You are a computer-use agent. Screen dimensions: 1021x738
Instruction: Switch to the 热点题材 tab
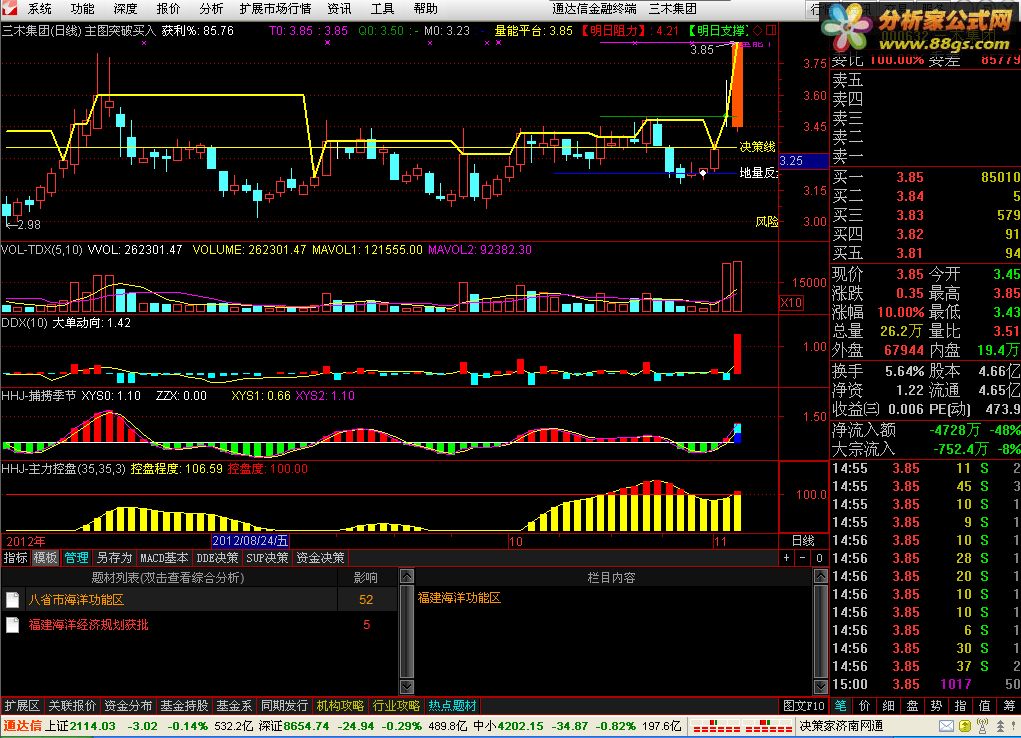pyautogui.click(x=452, y=705)
